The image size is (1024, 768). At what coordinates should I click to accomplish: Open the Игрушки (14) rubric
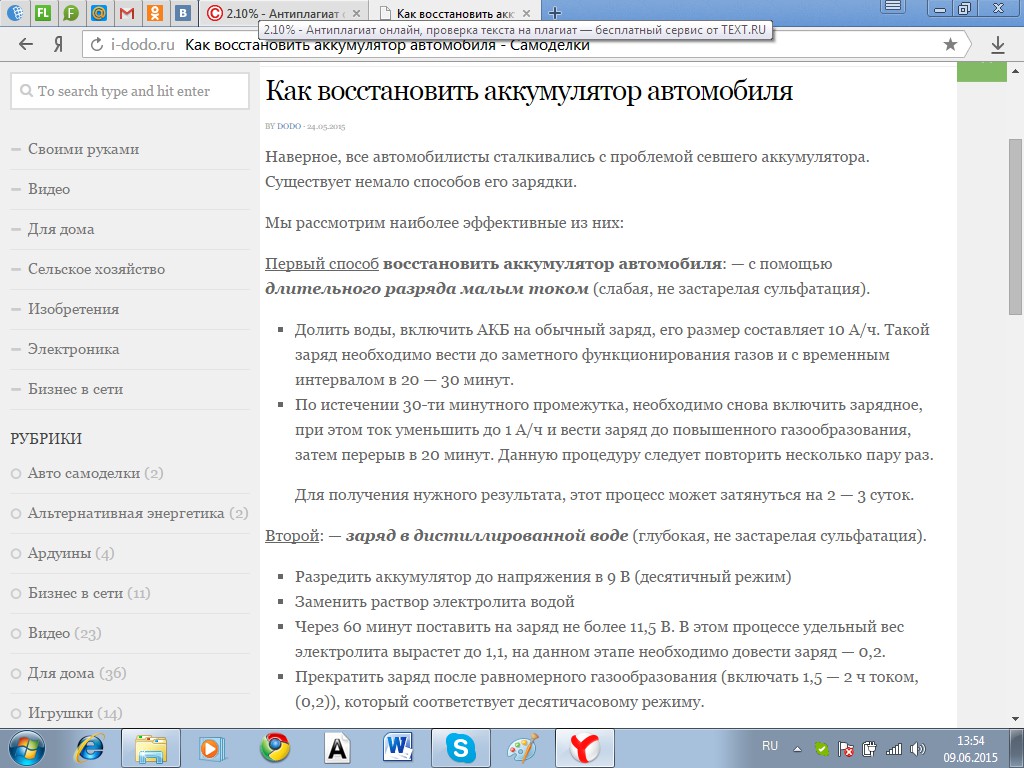pyautogui.click(x=75, y=713)
